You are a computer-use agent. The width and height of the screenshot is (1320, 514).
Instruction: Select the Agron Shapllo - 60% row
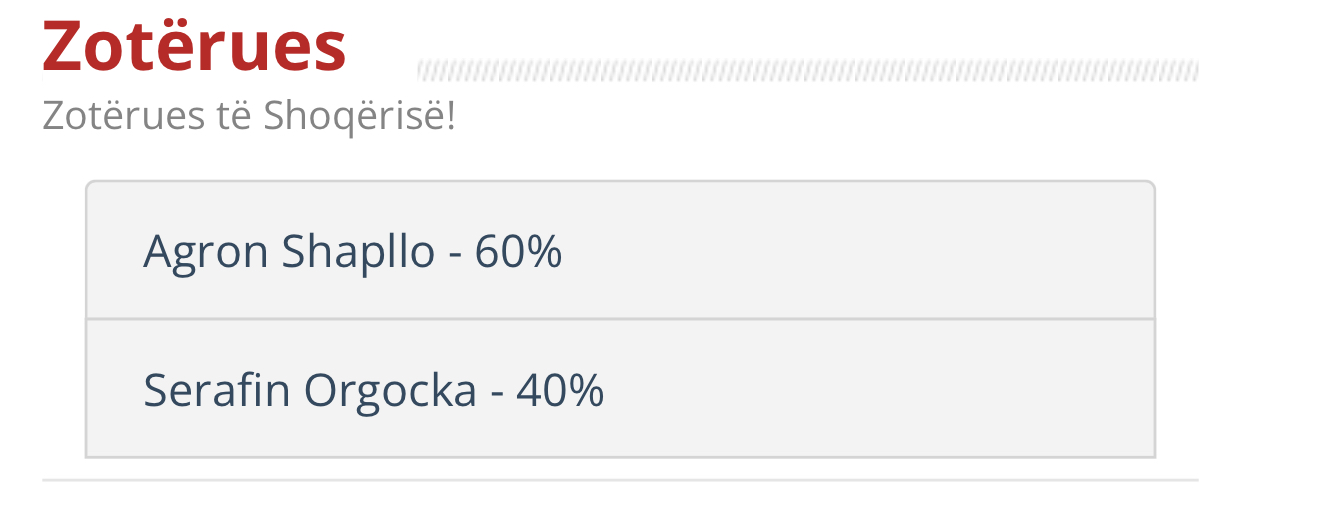click(x=620, y=250)
